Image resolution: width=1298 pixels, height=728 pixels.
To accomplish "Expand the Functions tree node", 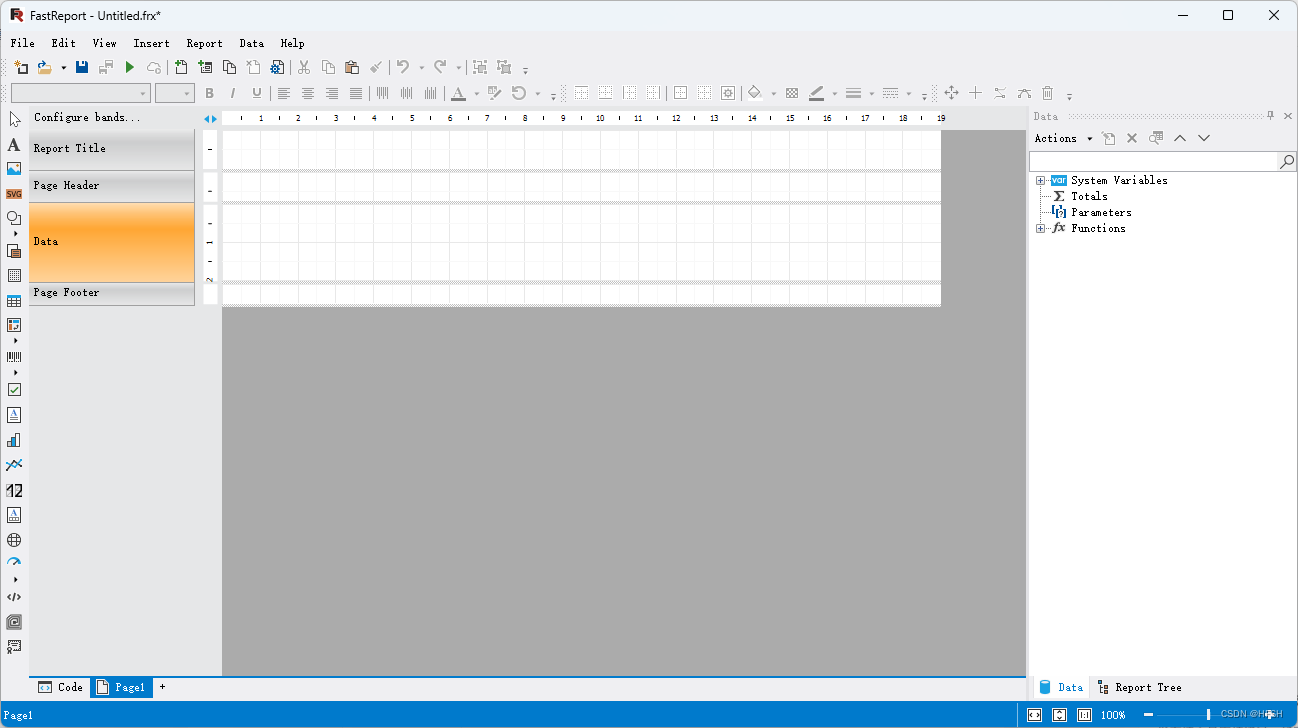I will [1040, 228].
